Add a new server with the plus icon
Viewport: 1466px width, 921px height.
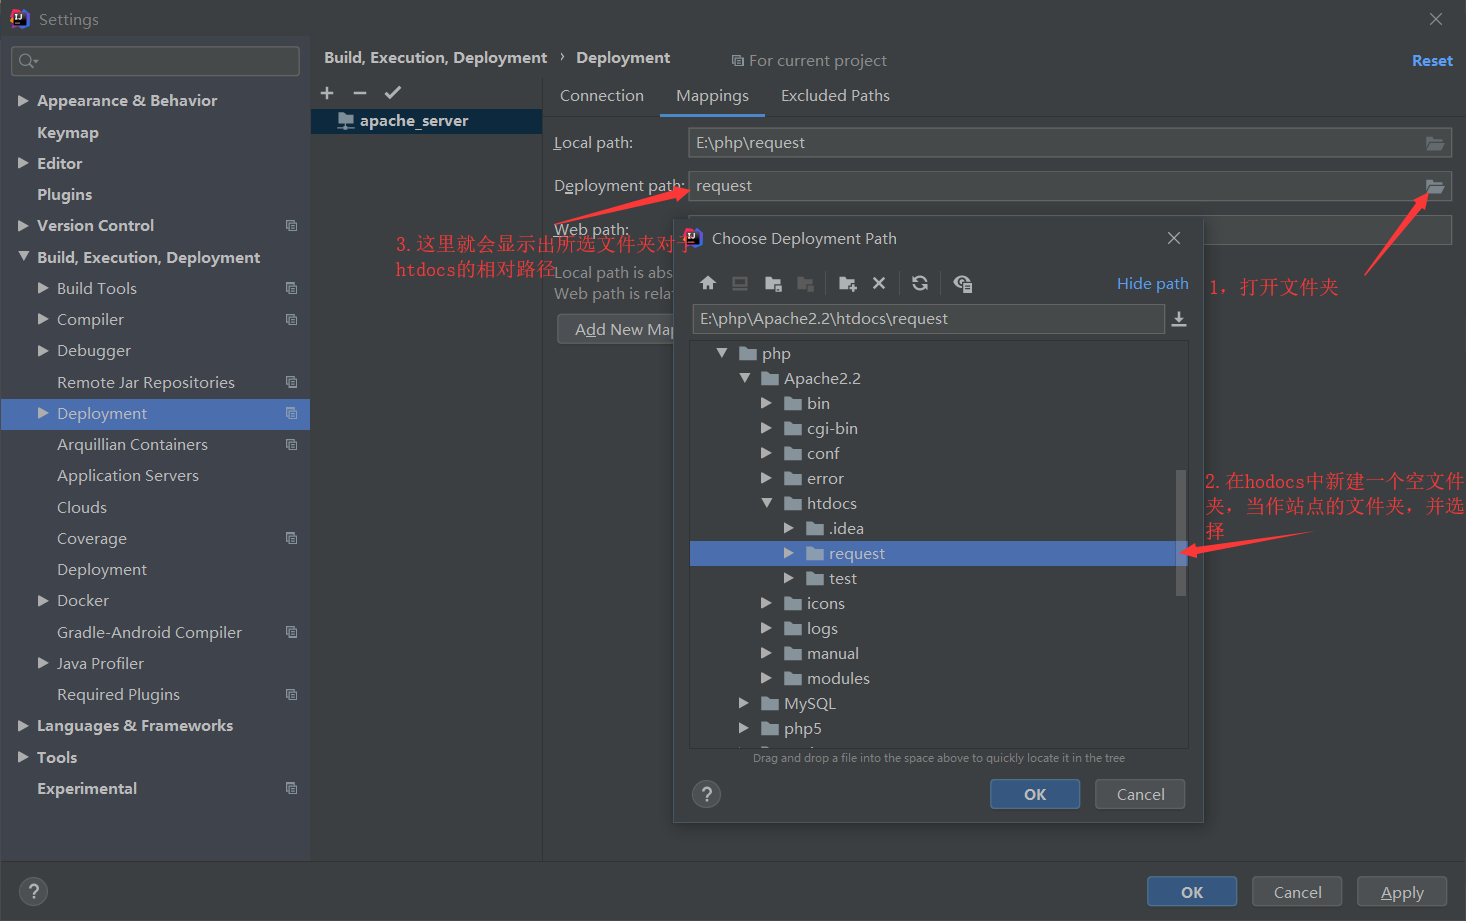tap(327, 92)
